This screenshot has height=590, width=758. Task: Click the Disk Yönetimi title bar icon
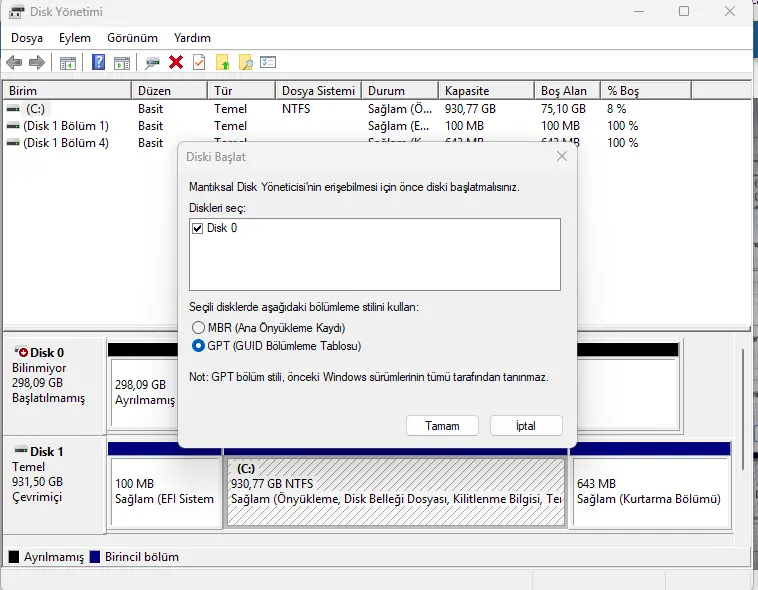(x=16, y=12)
